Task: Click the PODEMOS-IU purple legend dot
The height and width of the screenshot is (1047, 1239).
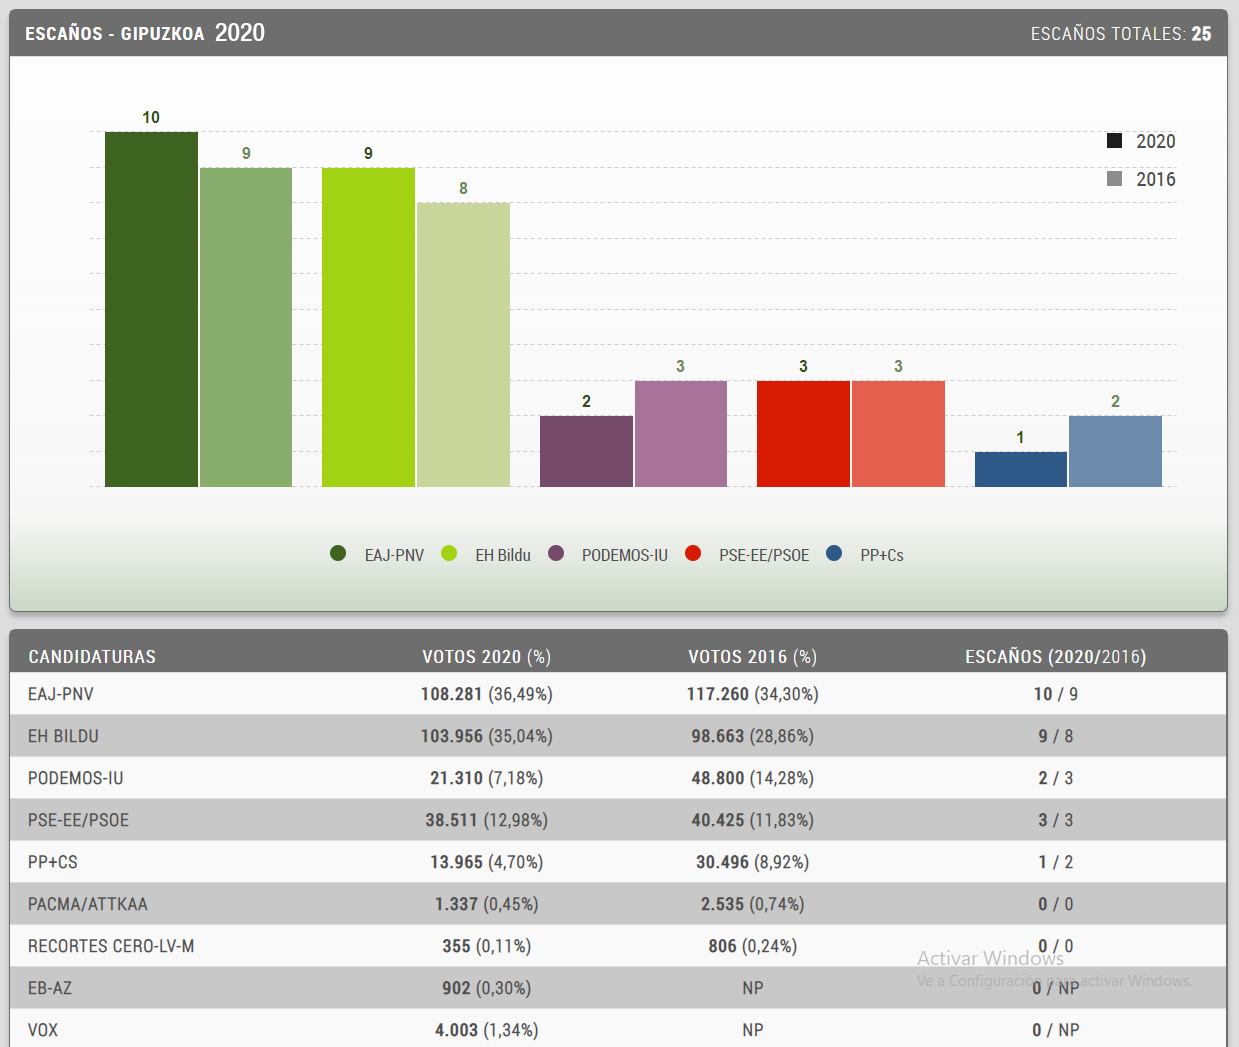Action: coord(556,553)
